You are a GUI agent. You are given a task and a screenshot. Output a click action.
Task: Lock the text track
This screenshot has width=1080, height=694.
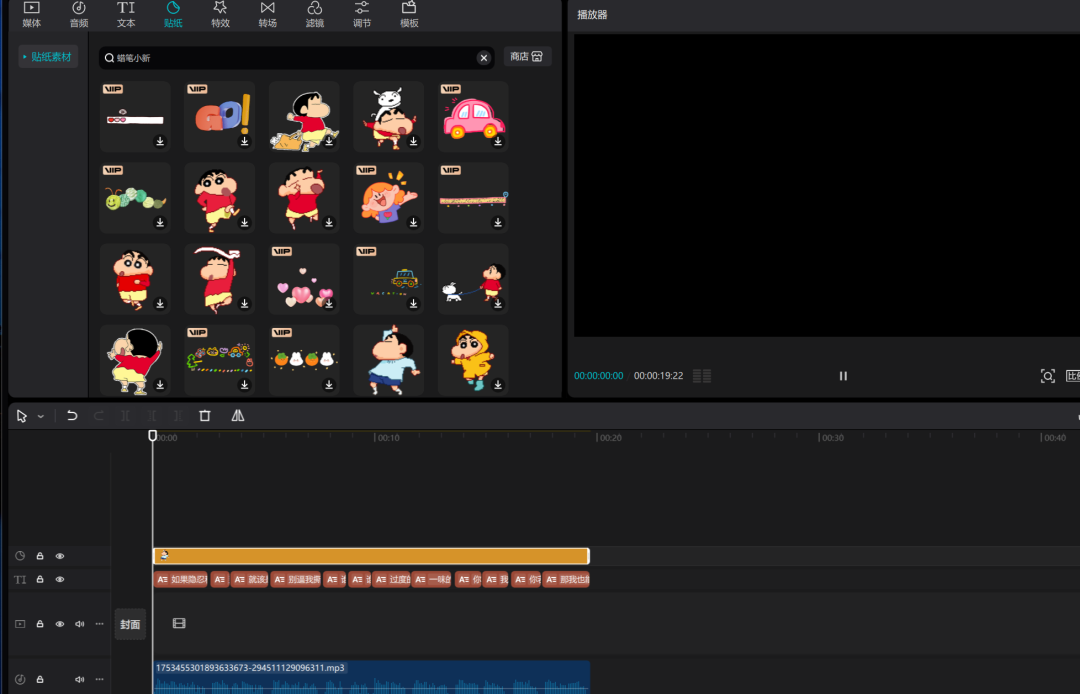point(40,579)
